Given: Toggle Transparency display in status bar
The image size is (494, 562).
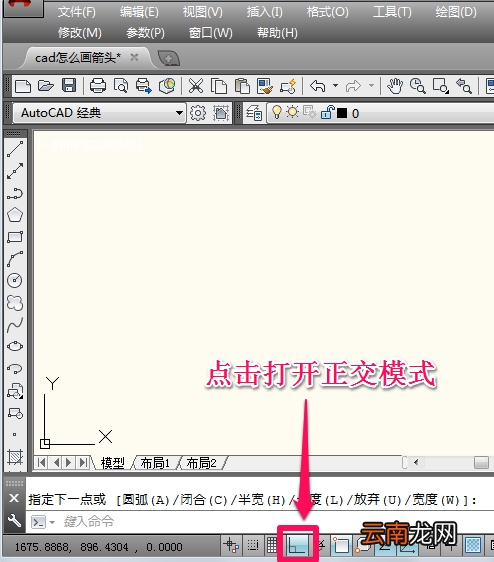Looking at the screenshot, I should pyautogui.click(x=473, y=546).
